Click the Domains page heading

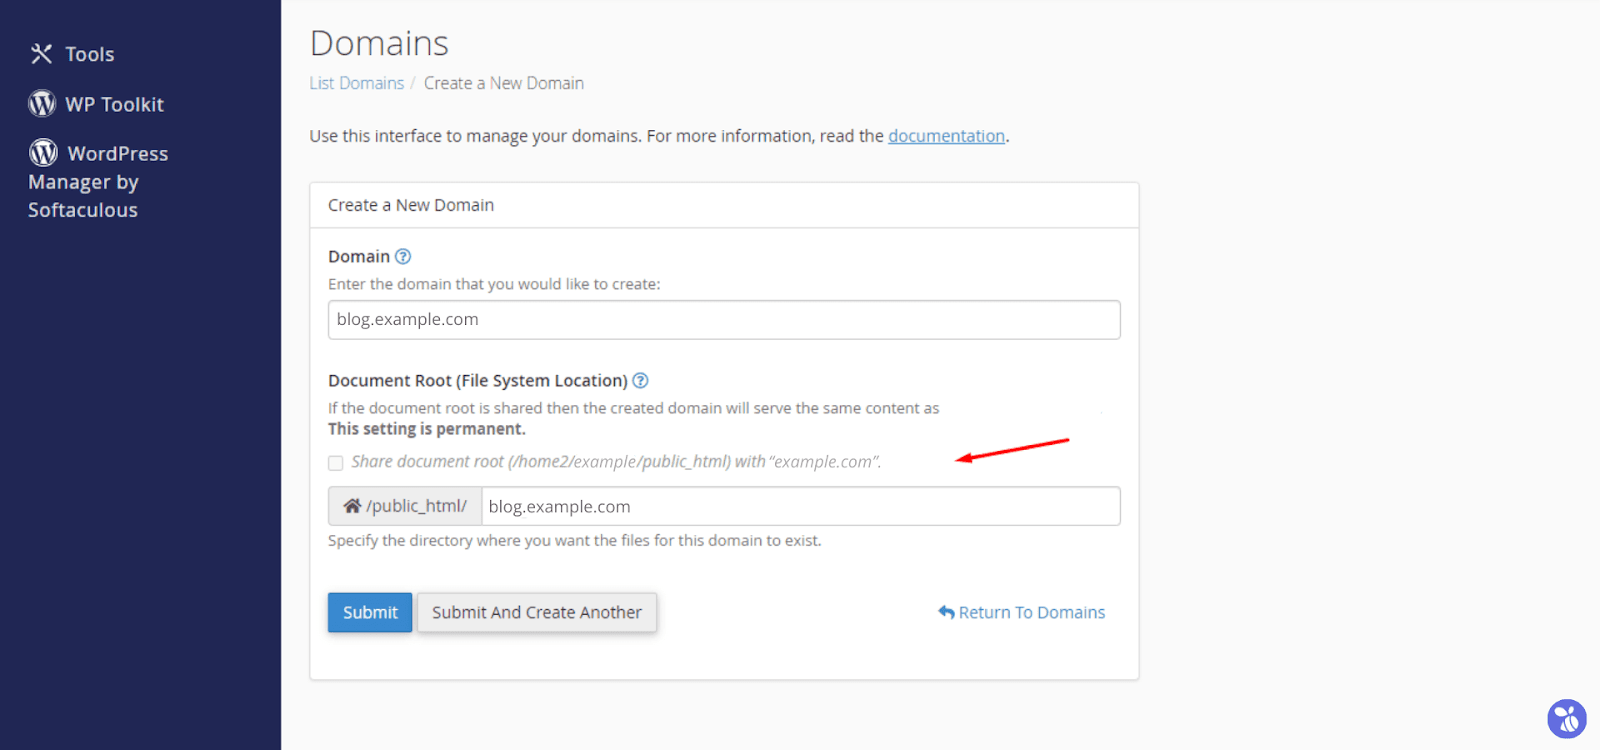(x=379, y=43)
